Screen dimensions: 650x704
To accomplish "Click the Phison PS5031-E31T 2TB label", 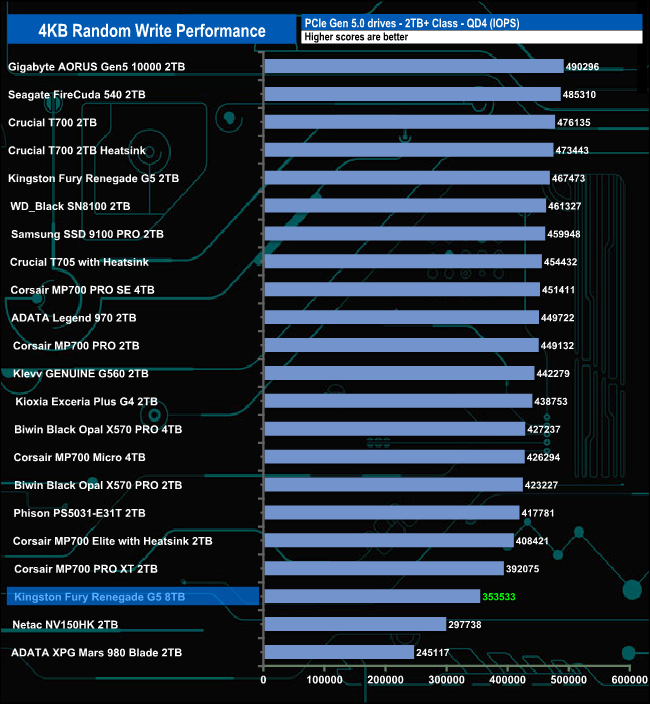I will point(79,513).
